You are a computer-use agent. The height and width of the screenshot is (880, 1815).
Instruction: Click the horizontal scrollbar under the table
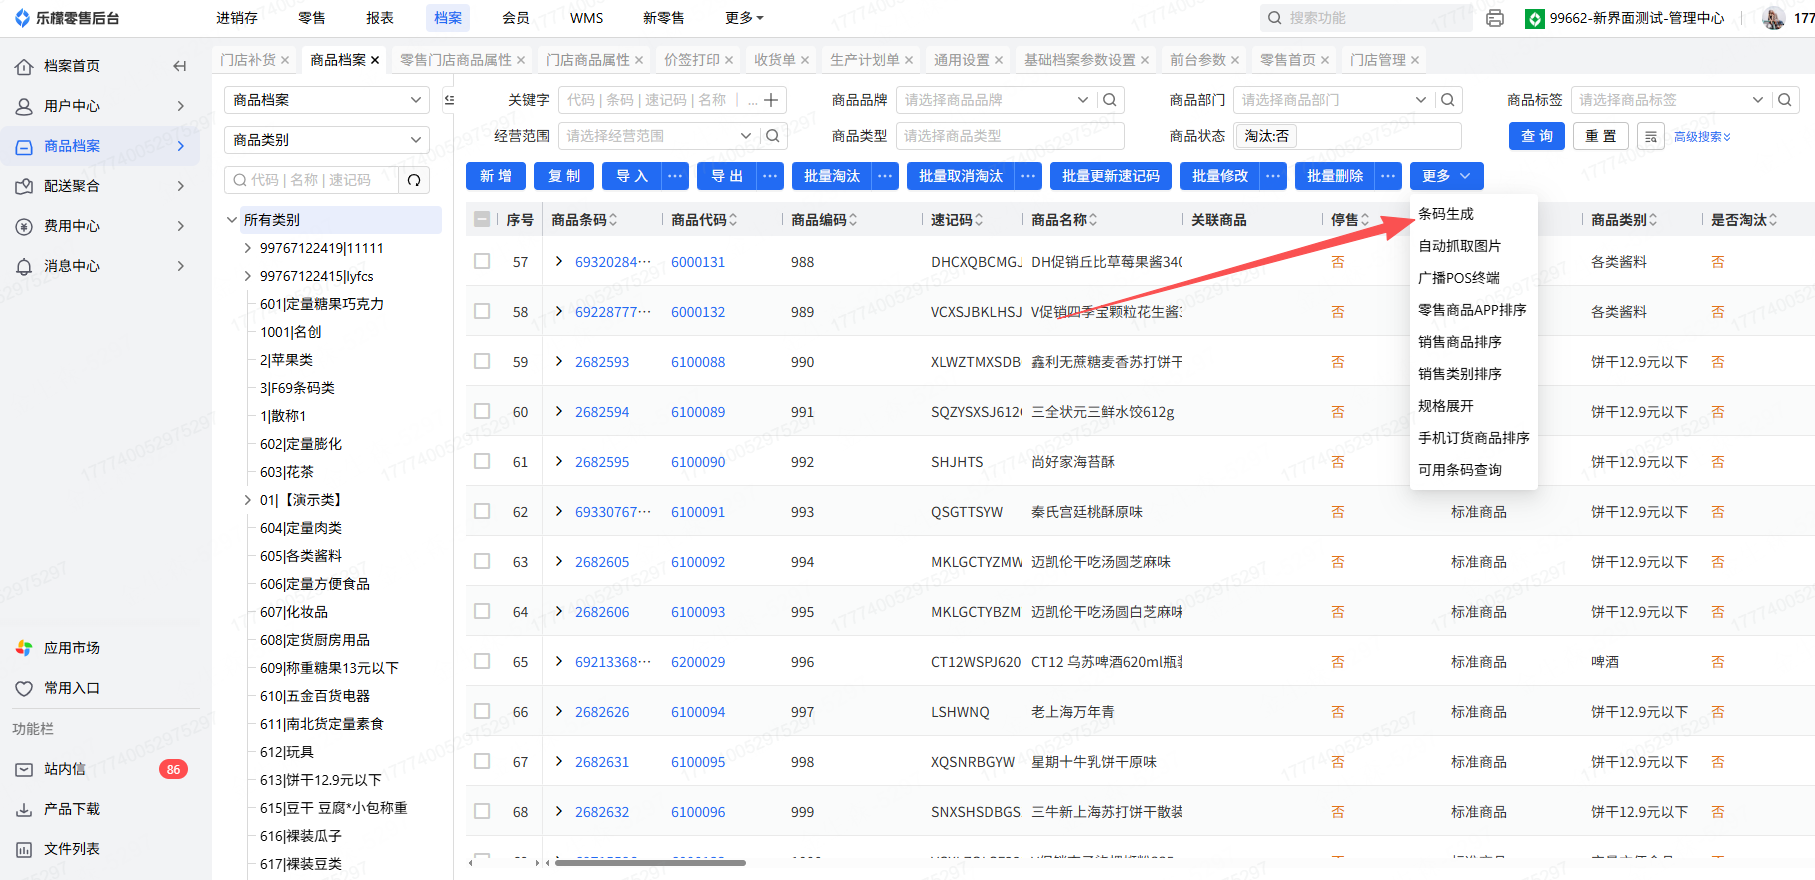pos(650,862)
